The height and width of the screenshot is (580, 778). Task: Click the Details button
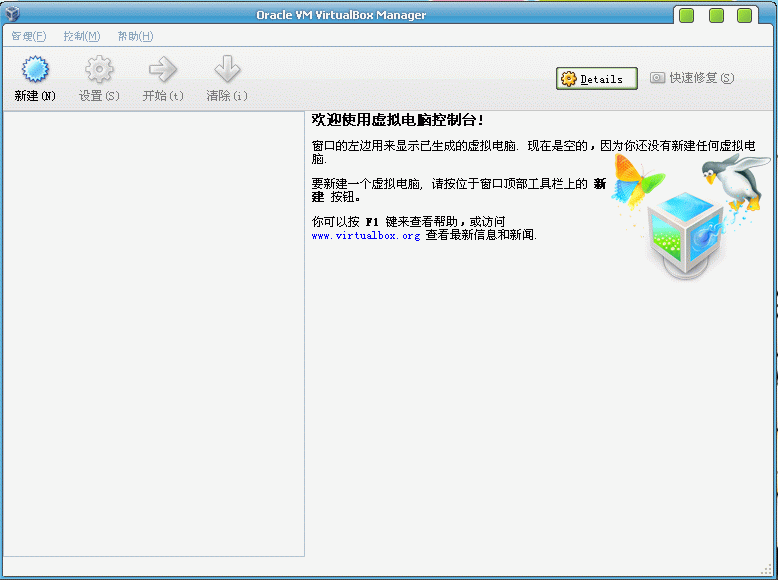(x=596, y=78)
